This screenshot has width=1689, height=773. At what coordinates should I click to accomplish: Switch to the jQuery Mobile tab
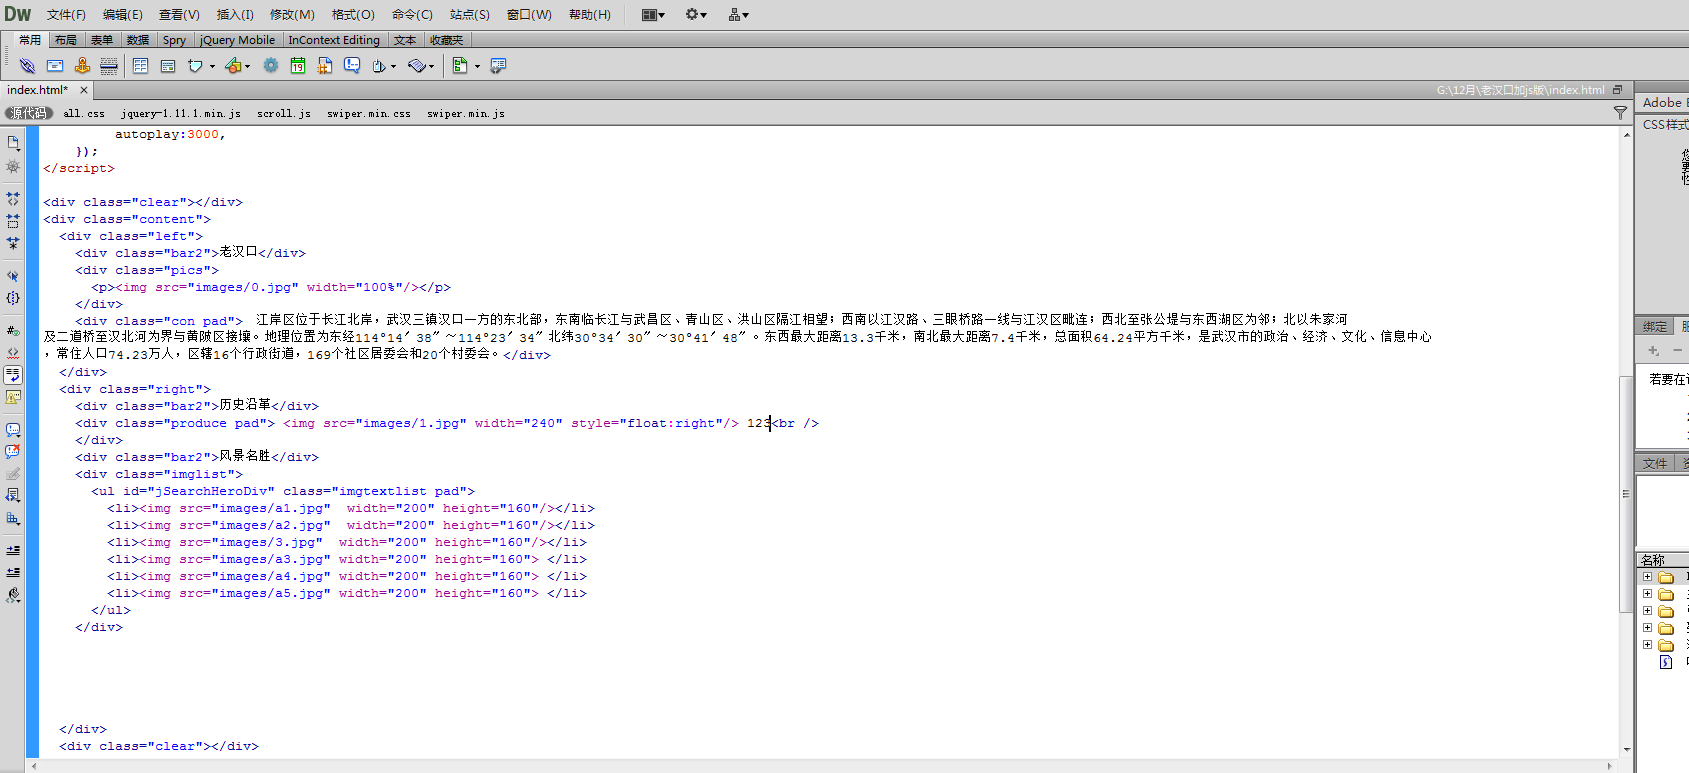[237, 40]
